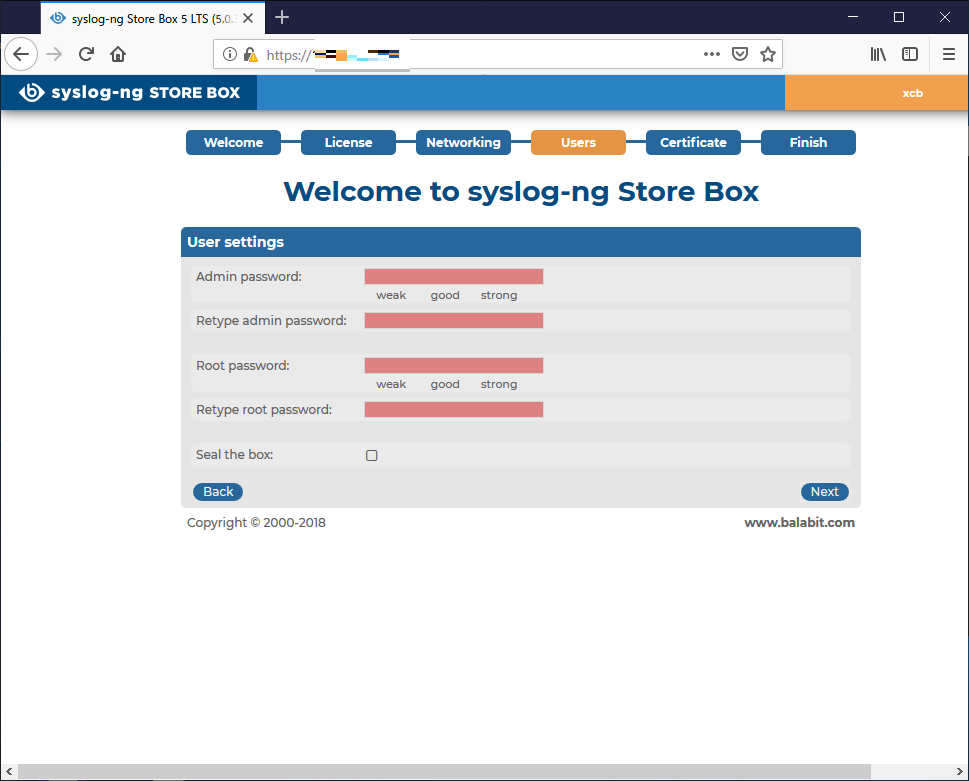Click 'weak' label under Root password
This screenshot has width=969, height=781.
(391, 384)
